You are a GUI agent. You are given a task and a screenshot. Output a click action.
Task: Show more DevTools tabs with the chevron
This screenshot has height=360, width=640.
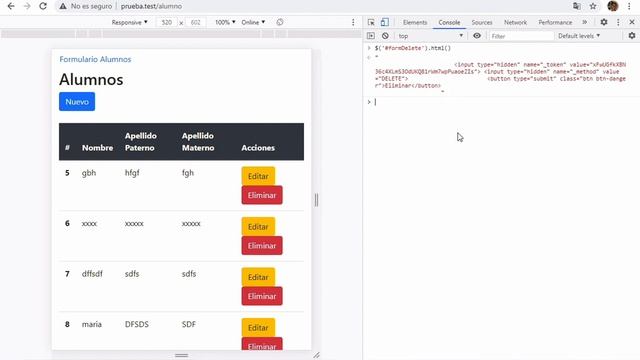[584, 22]
